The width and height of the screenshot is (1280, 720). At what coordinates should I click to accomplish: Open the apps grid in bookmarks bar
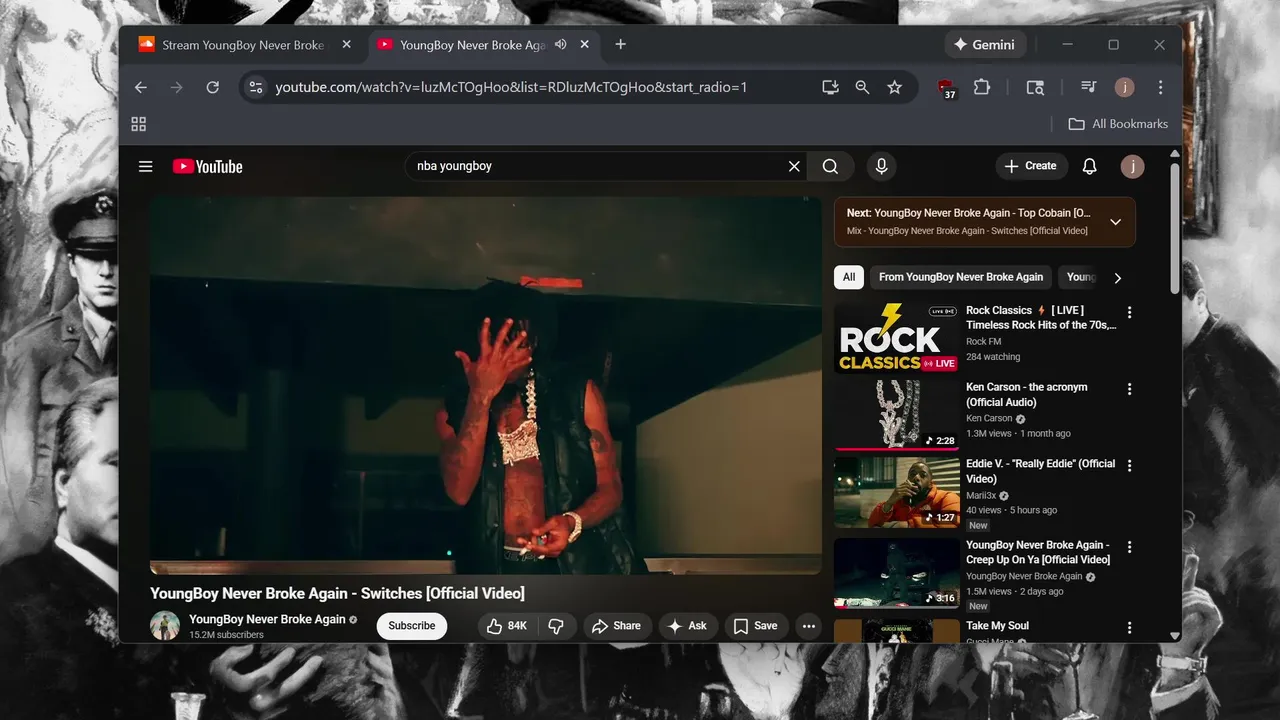pos(139,124)
